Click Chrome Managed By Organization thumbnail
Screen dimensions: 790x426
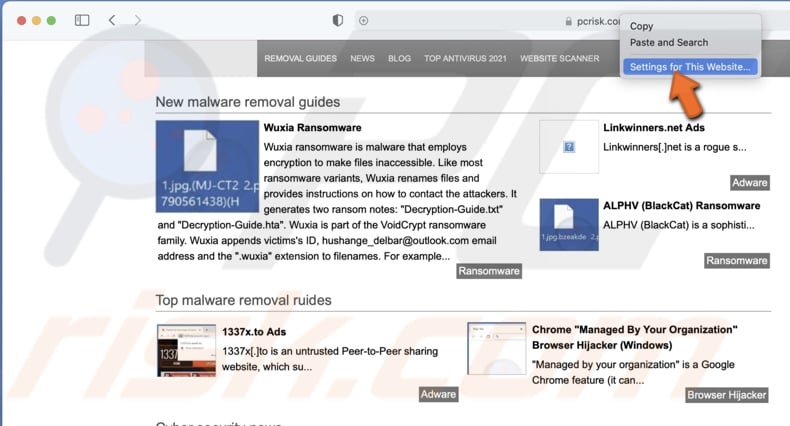click(x=497, y=348)
